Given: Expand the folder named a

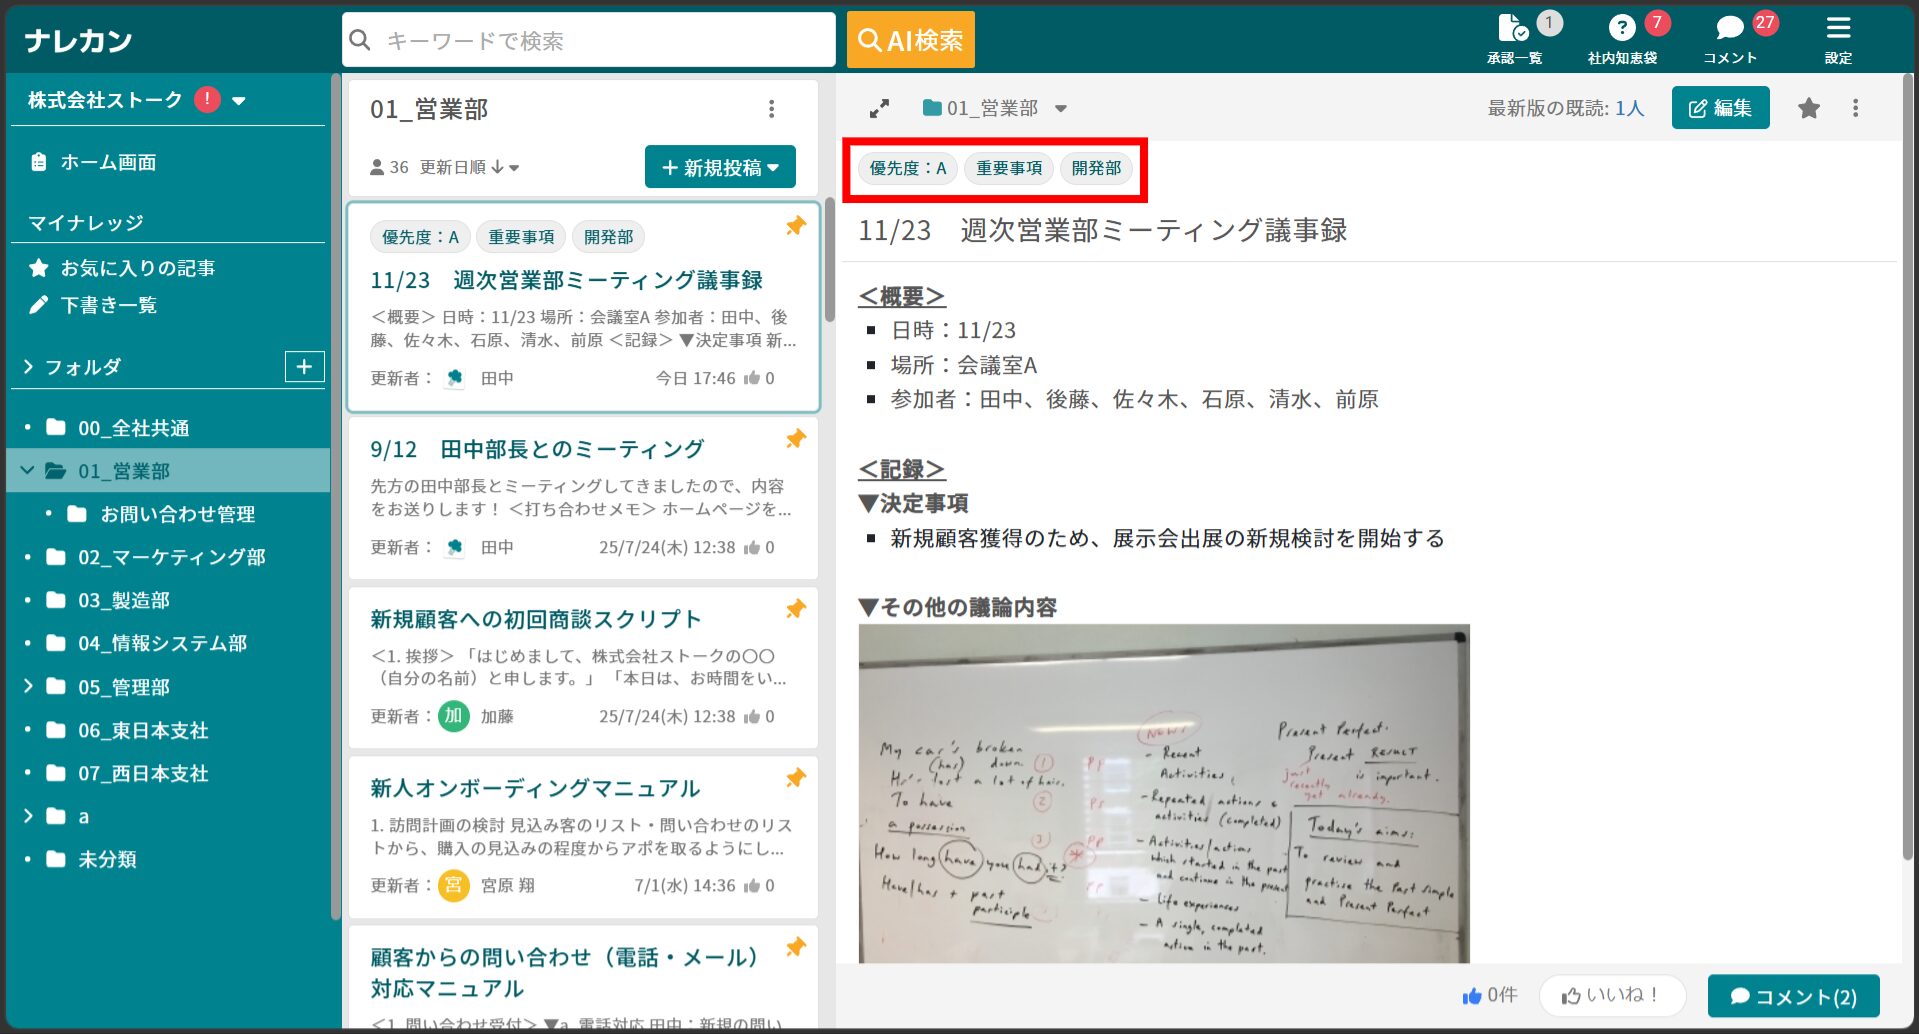Looking at the screenshot, I should (28, 816).
